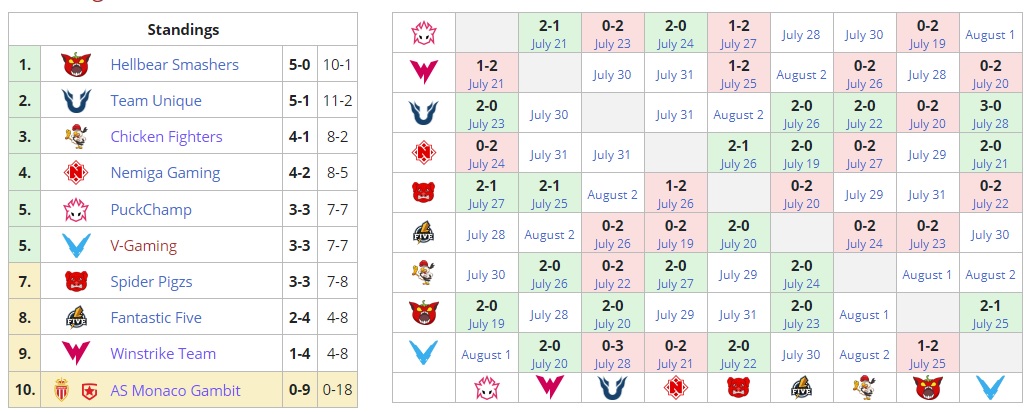Click the Hellbear Smashers logo in standings
The image size is (1031, 414).
[x=76, y=65]
